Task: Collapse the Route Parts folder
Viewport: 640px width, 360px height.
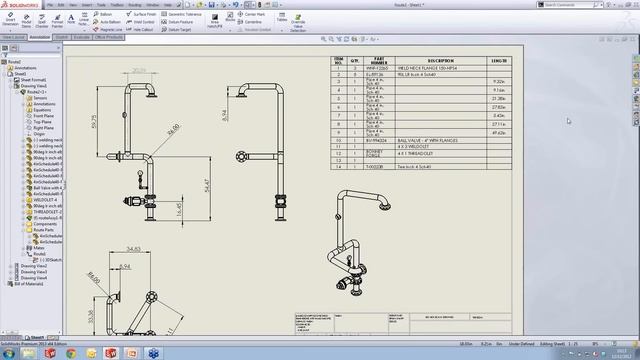Action: [x=24, y=230]
